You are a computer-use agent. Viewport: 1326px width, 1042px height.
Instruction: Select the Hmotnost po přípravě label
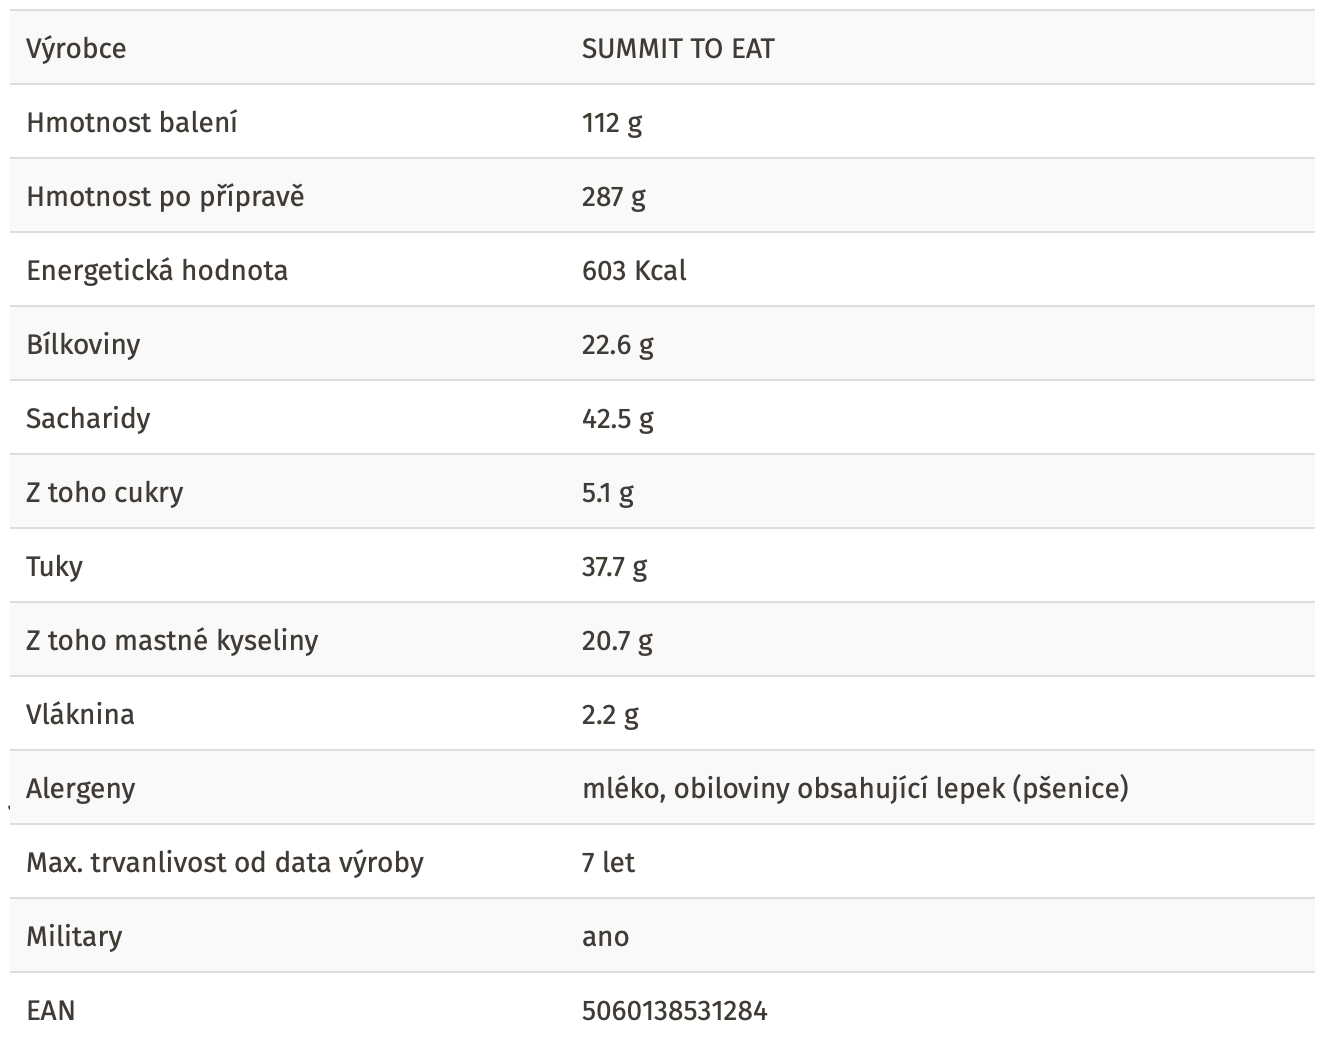coord(165,197)
